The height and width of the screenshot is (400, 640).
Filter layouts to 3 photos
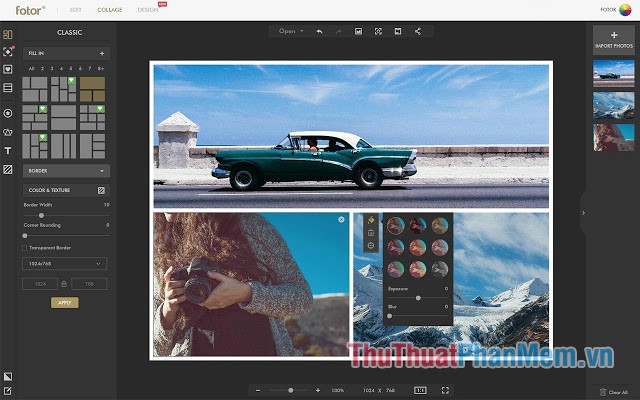pyautogui.click(x=52, y=69)
